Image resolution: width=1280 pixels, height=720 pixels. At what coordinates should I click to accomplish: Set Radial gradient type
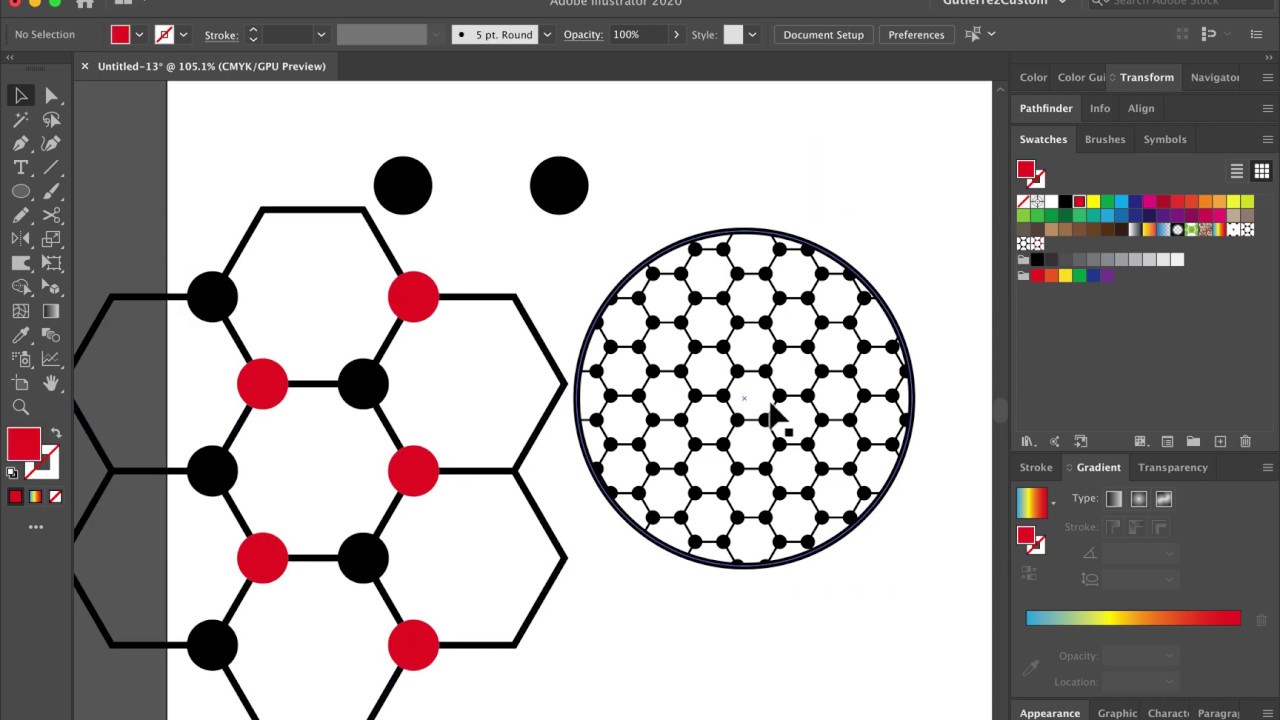1139,499
